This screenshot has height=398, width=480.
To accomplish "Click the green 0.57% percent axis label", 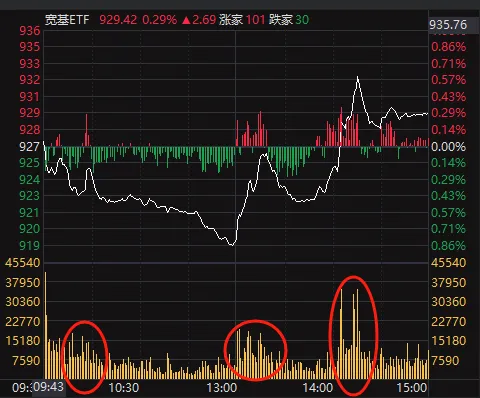I will point(448,212).
